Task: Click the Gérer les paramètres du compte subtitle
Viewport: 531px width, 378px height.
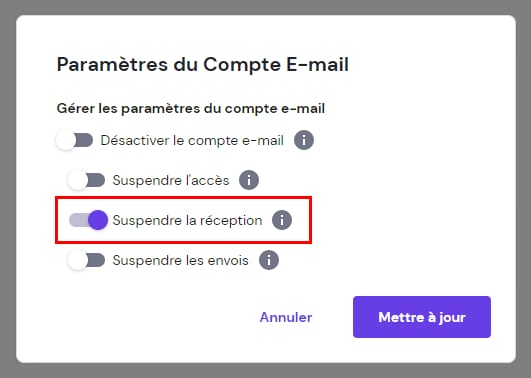Action: (x=191, y=109)
